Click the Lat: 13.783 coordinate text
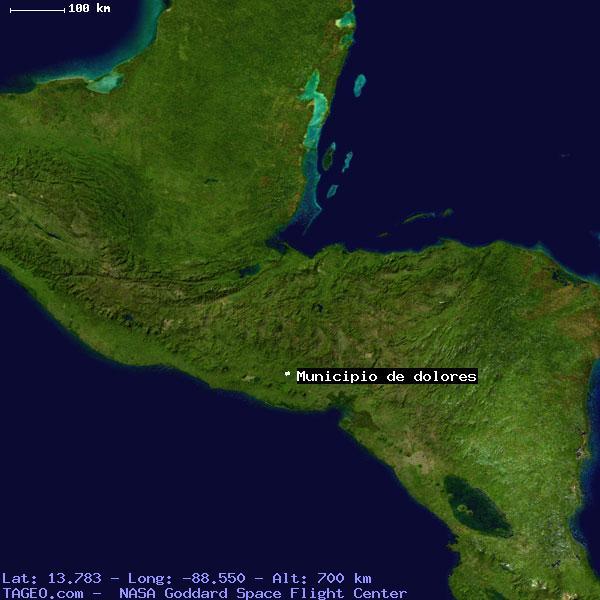This screenshot has width=600, height=600. [52, 578]
